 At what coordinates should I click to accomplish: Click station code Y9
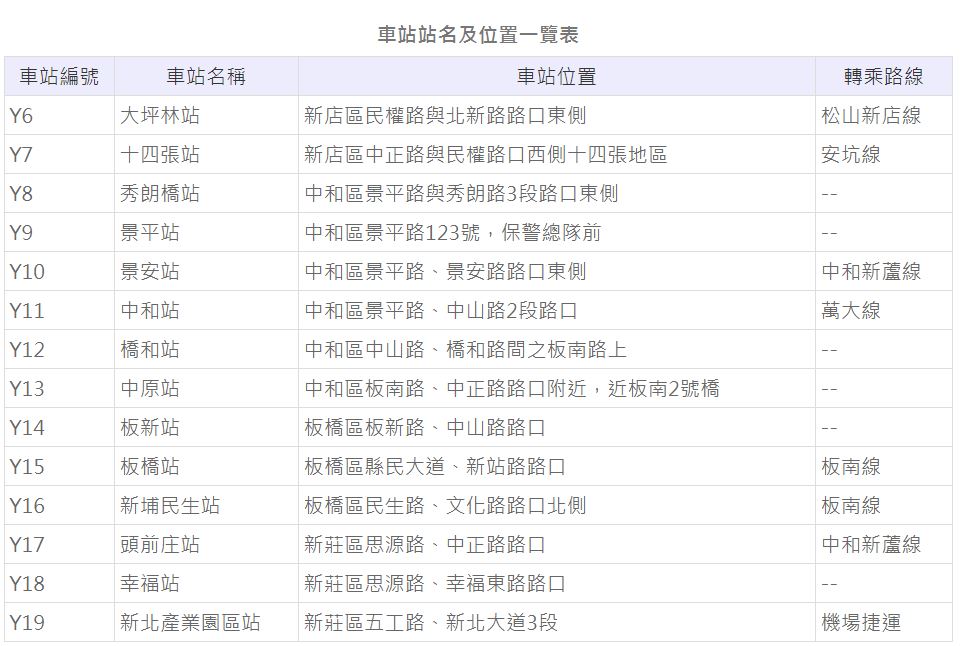pos(21,233)
